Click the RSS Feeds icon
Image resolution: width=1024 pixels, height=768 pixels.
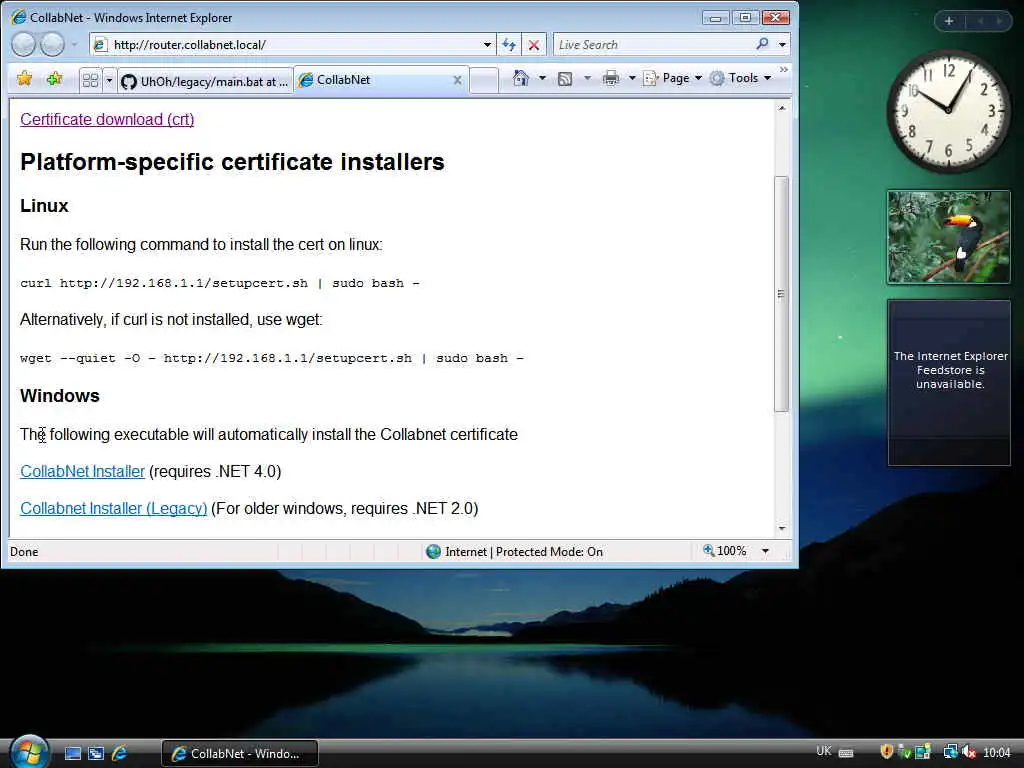point(565,79)
